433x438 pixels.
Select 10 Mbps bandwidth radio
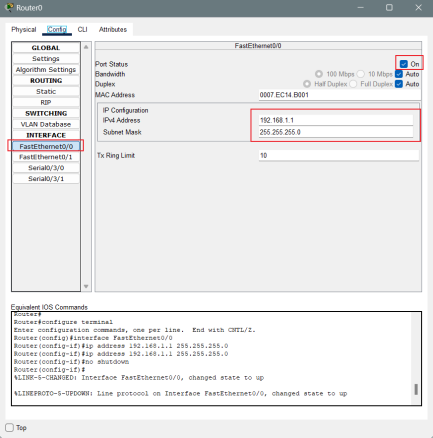[361, 74]
